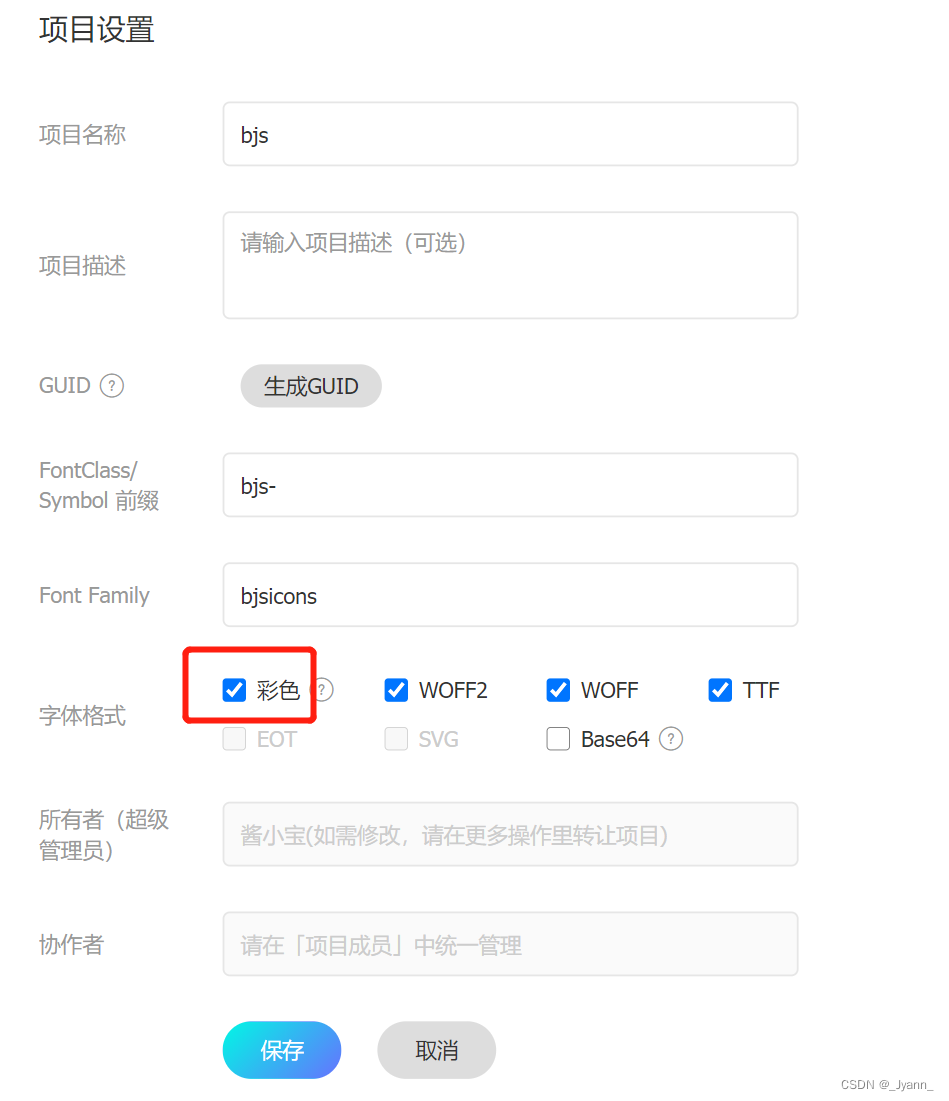This screenshot has height=1101, width=949.
Task: Disable the WOFF2 font format checkbox
Action: (x=396, y=689)
